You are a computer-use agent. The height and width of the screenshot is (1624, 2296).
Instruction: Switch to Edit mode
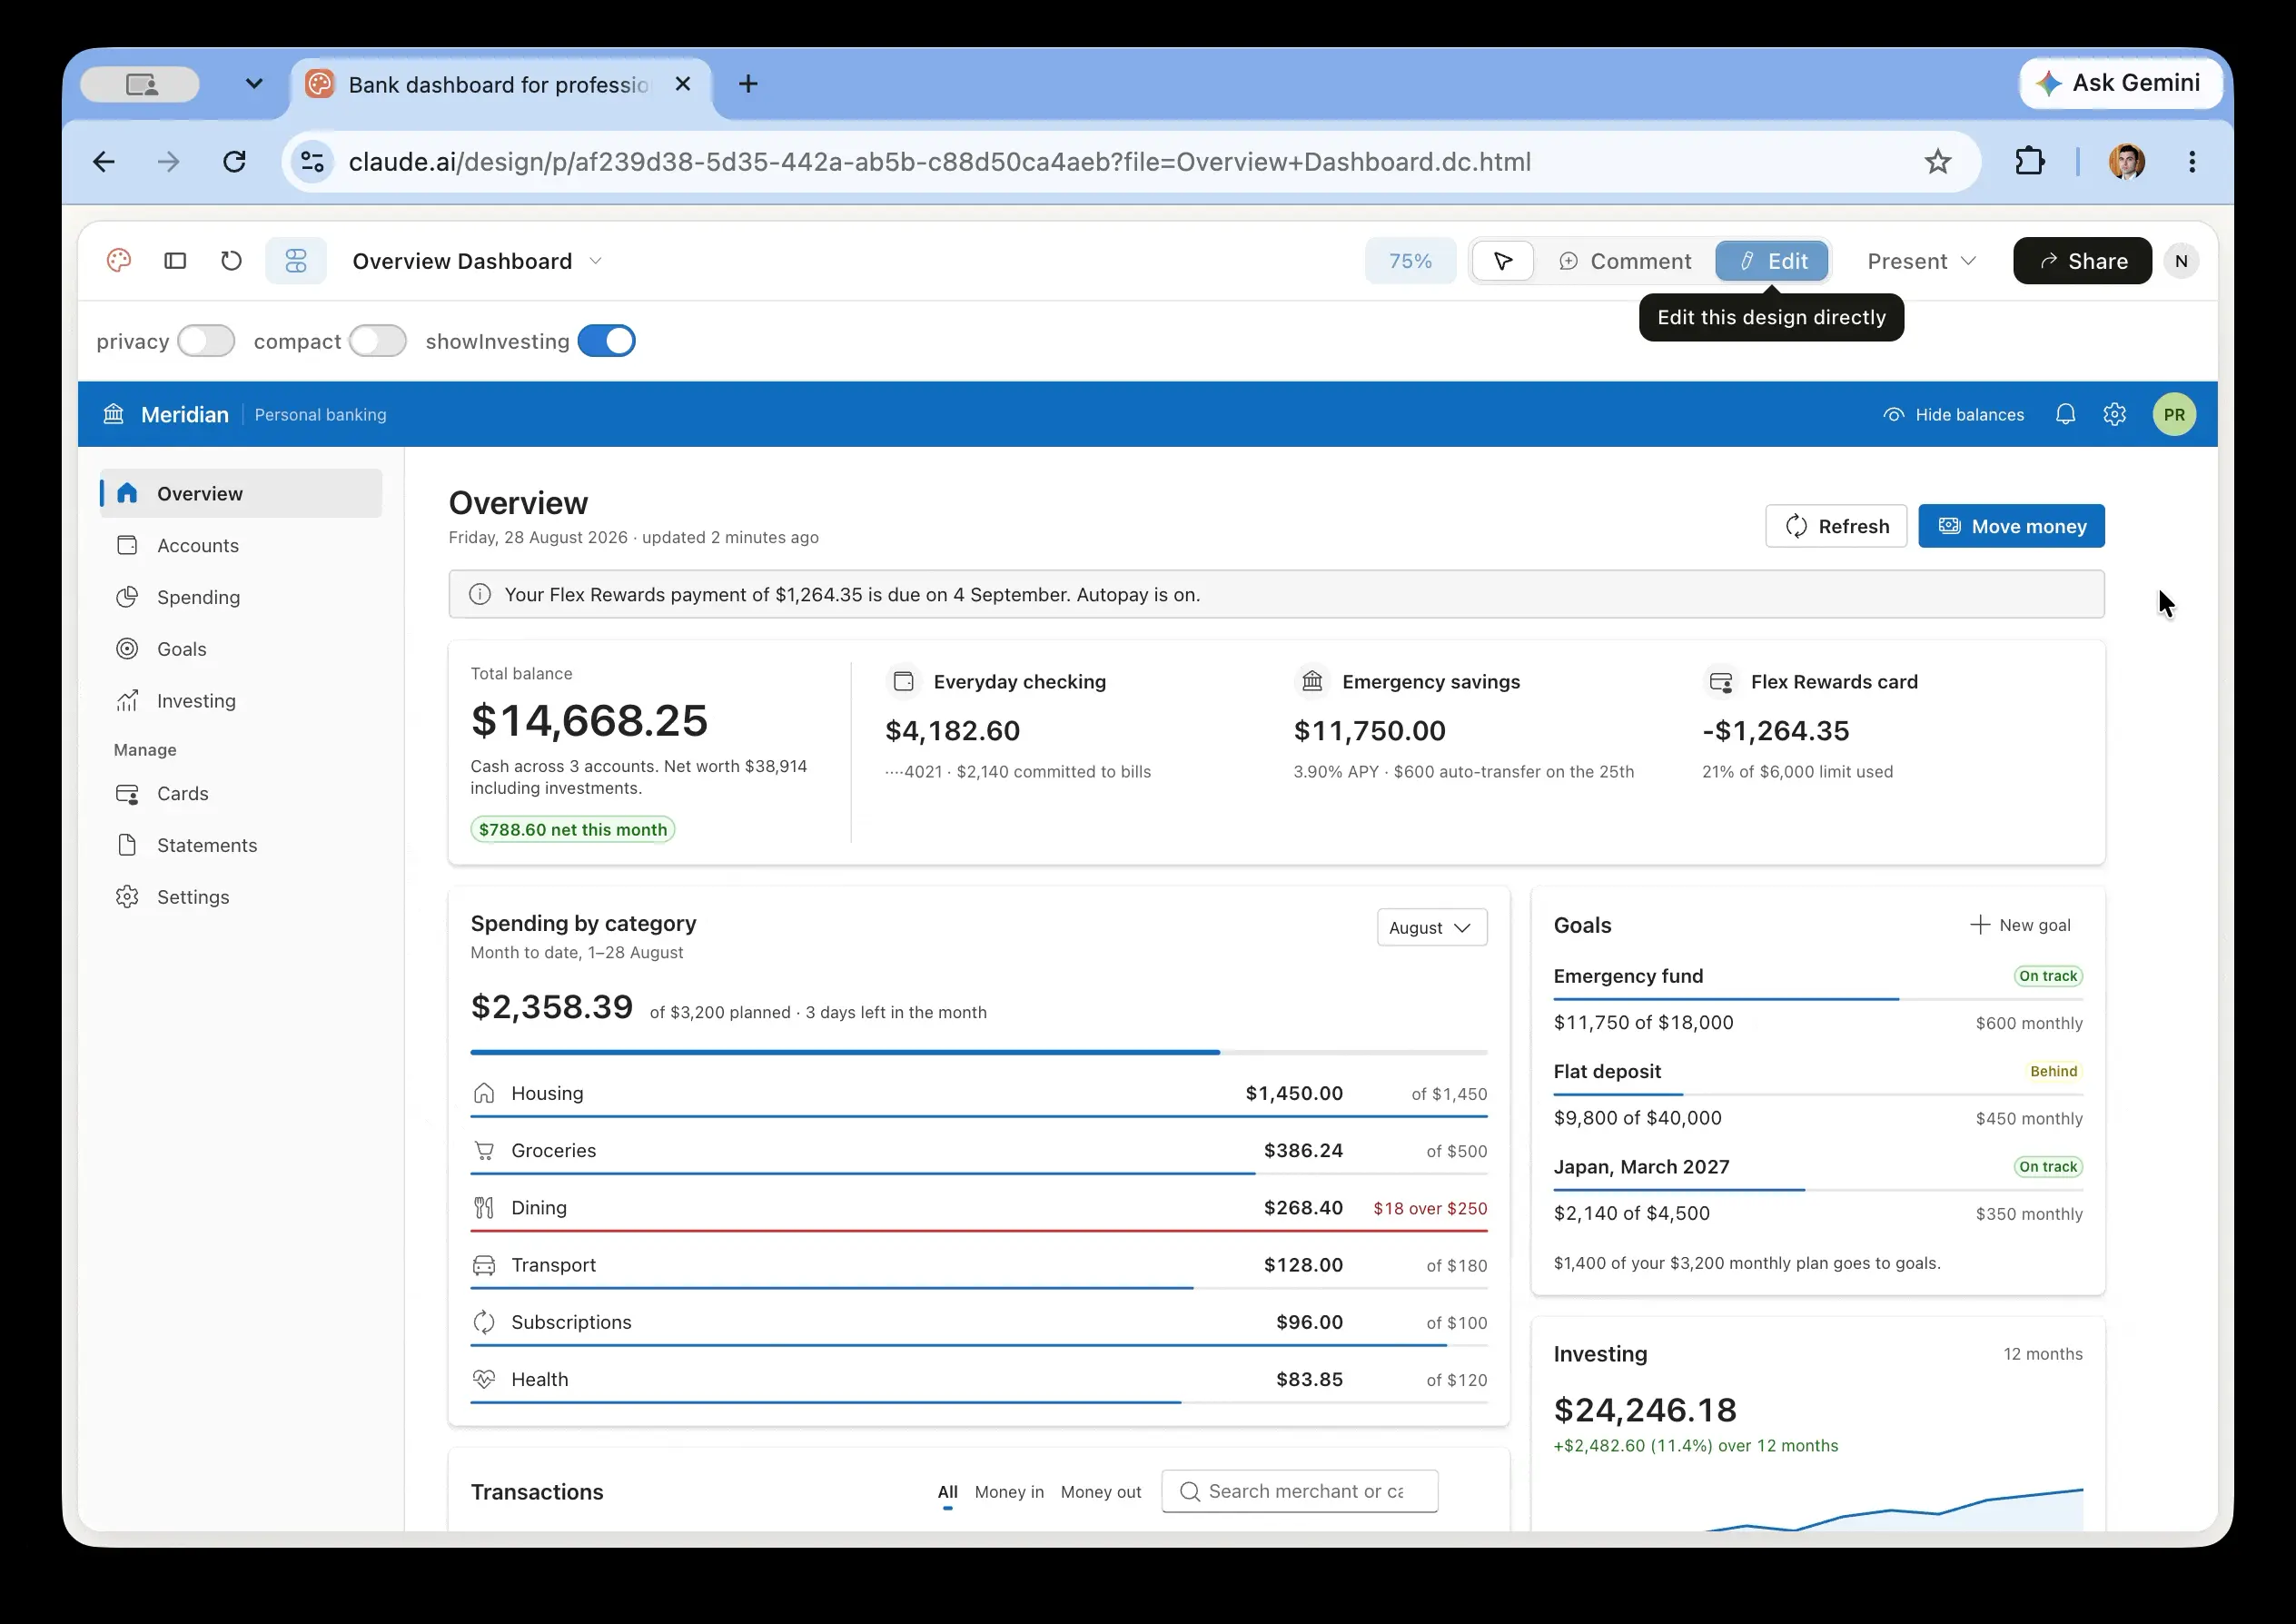(x=1772, y=261)
